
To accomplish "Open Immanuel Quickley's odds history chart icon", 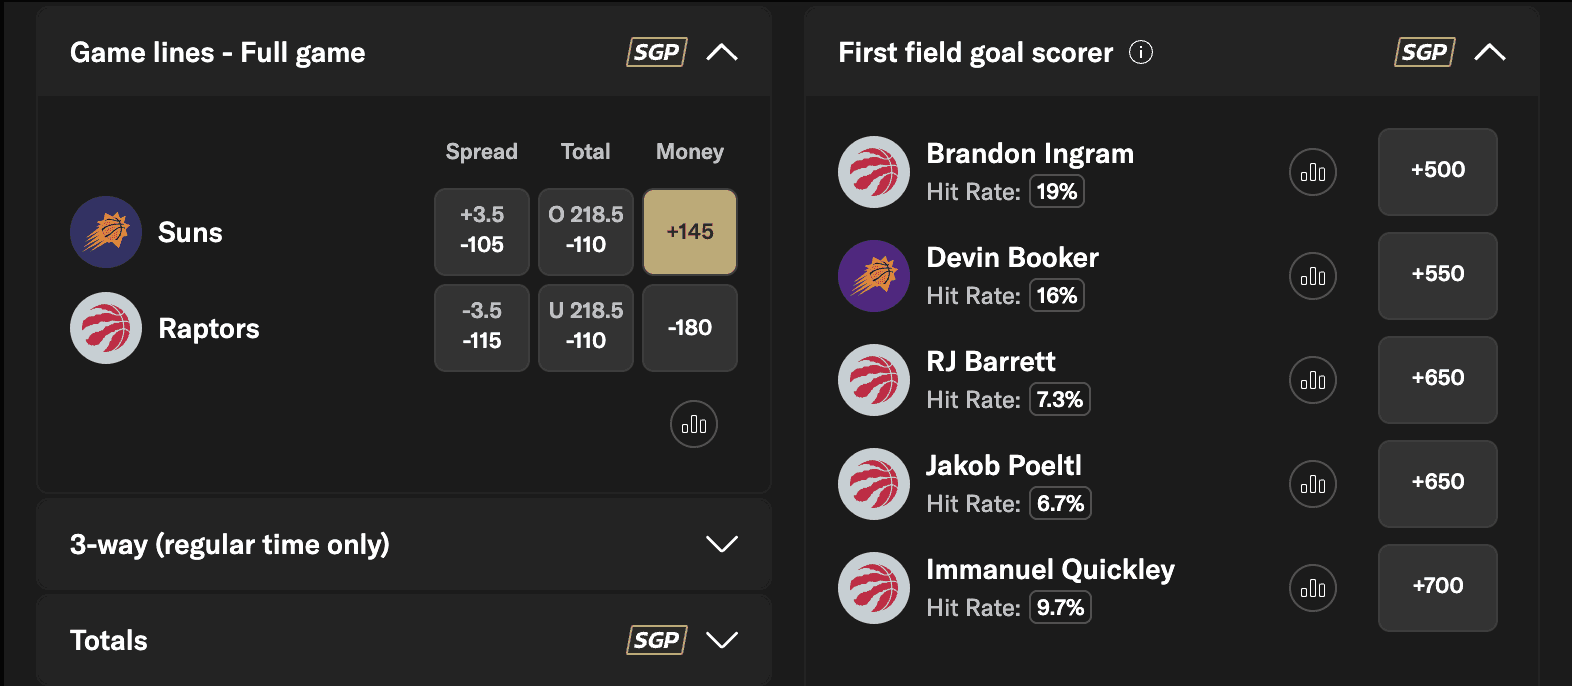I will pos(1312,588).
